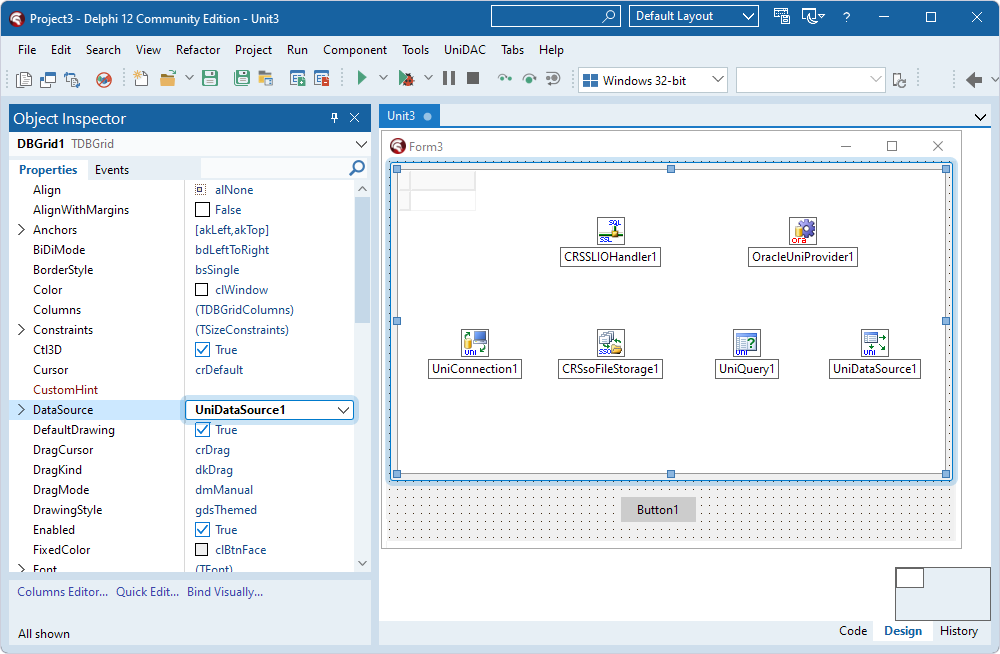Image resolution: width=1000 pixels, height=654 pixels.
Task: Open the DataSource property dropdown
Action: pyautogui.click(x=344, y=409)
